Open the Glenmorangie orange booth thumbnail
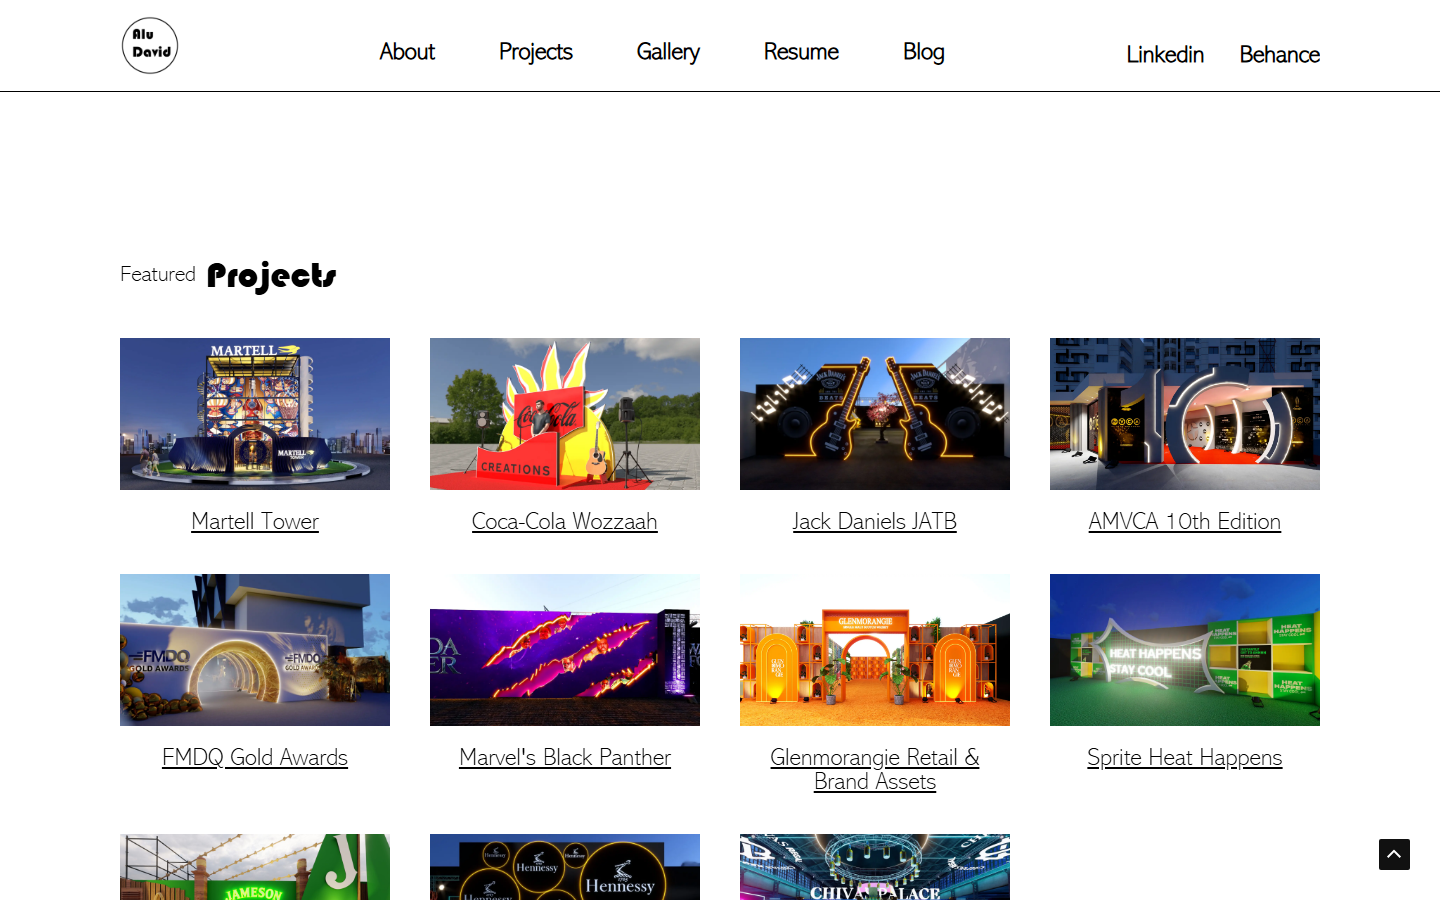Screen dimensions: 1440x900 coord(875,650)
